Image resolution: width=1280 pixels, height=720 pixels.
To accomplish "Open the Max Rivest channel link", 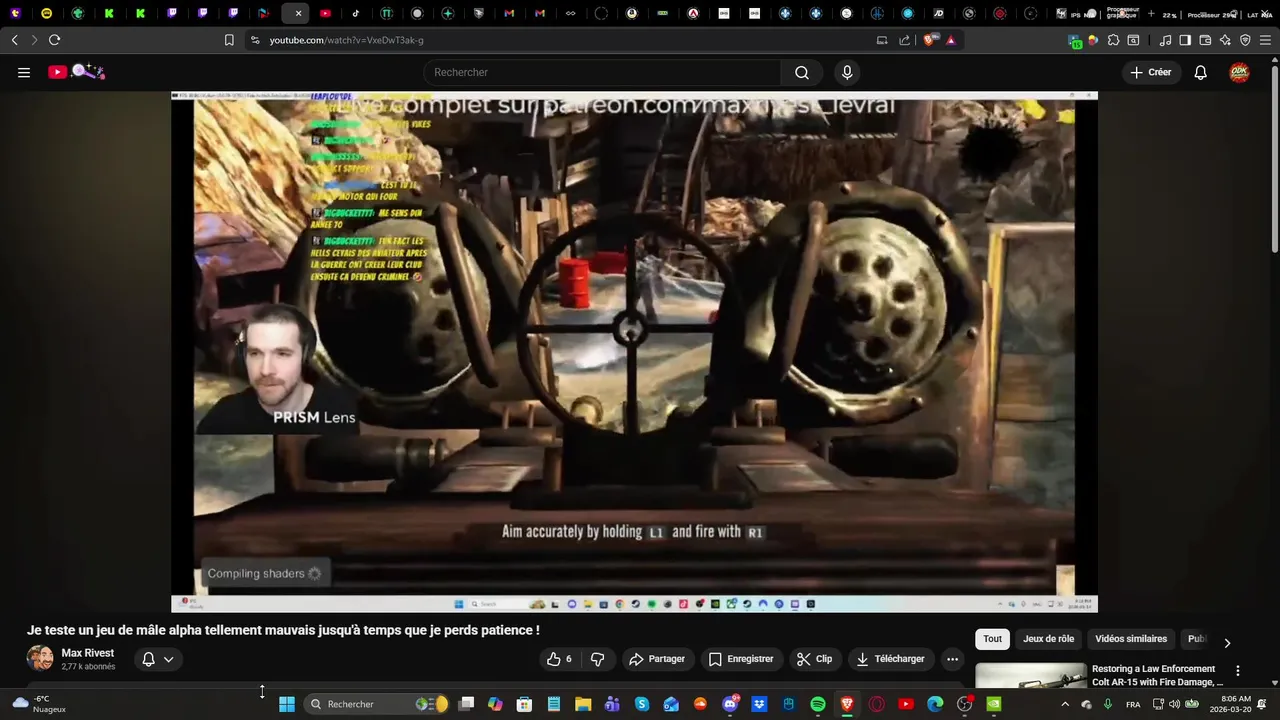I will click(x=88, y=653).
